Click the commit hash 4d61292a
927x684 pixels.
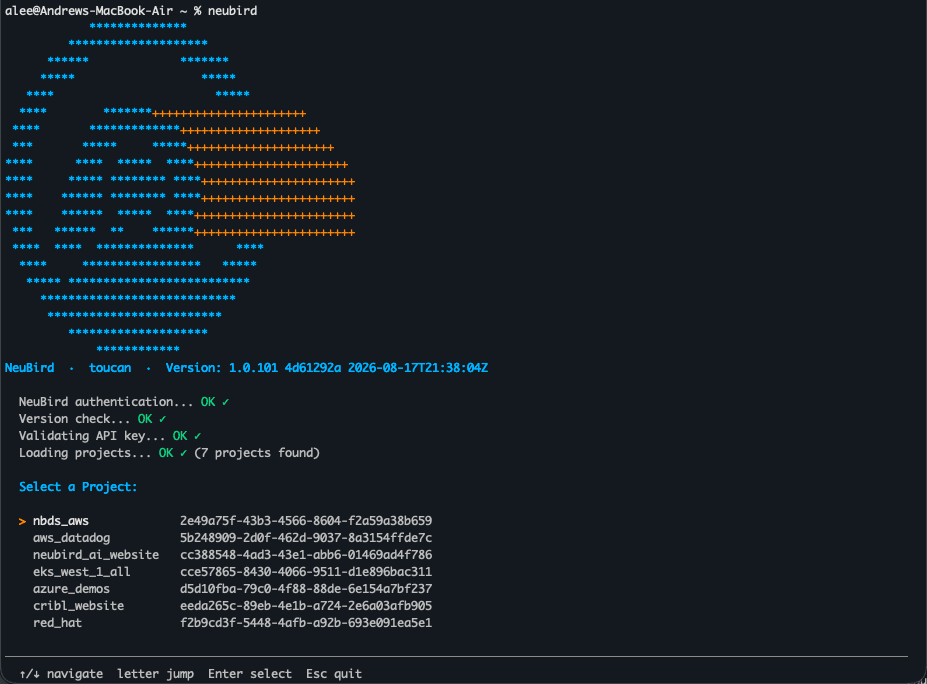click(x=313, y=368)
